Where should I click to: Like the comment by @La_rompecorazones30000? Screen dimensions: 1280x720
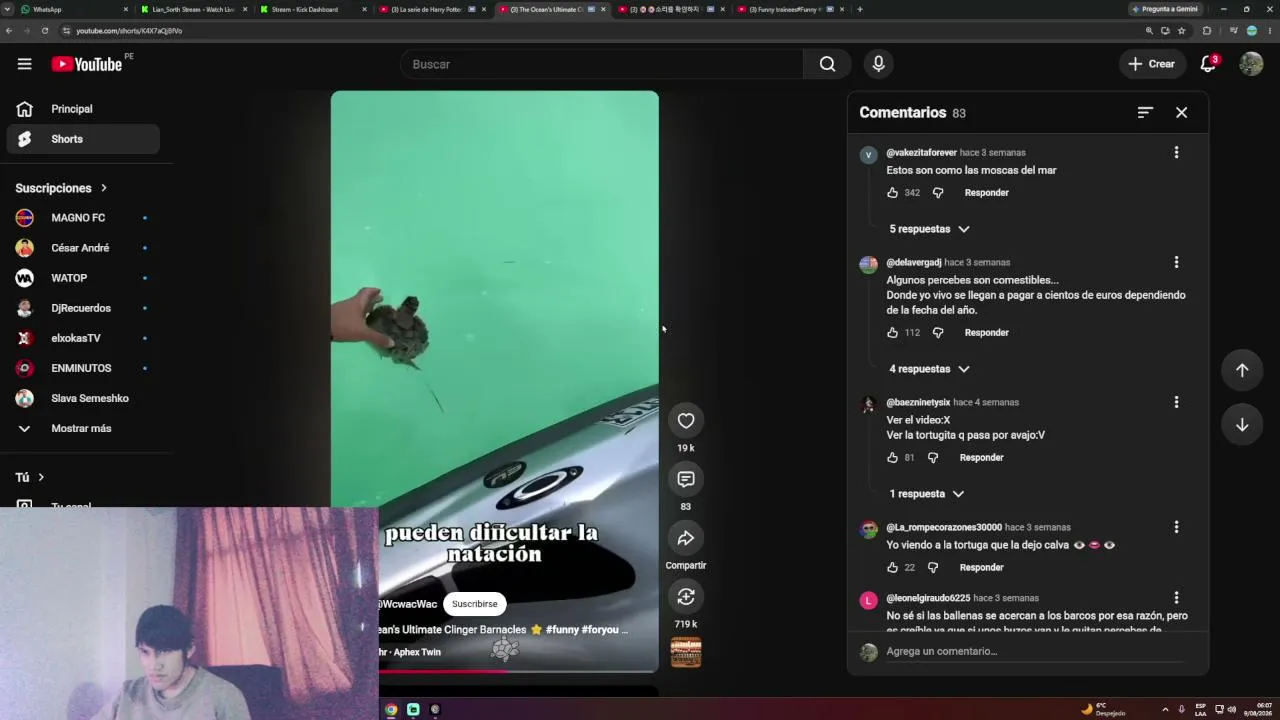(893, 567)
